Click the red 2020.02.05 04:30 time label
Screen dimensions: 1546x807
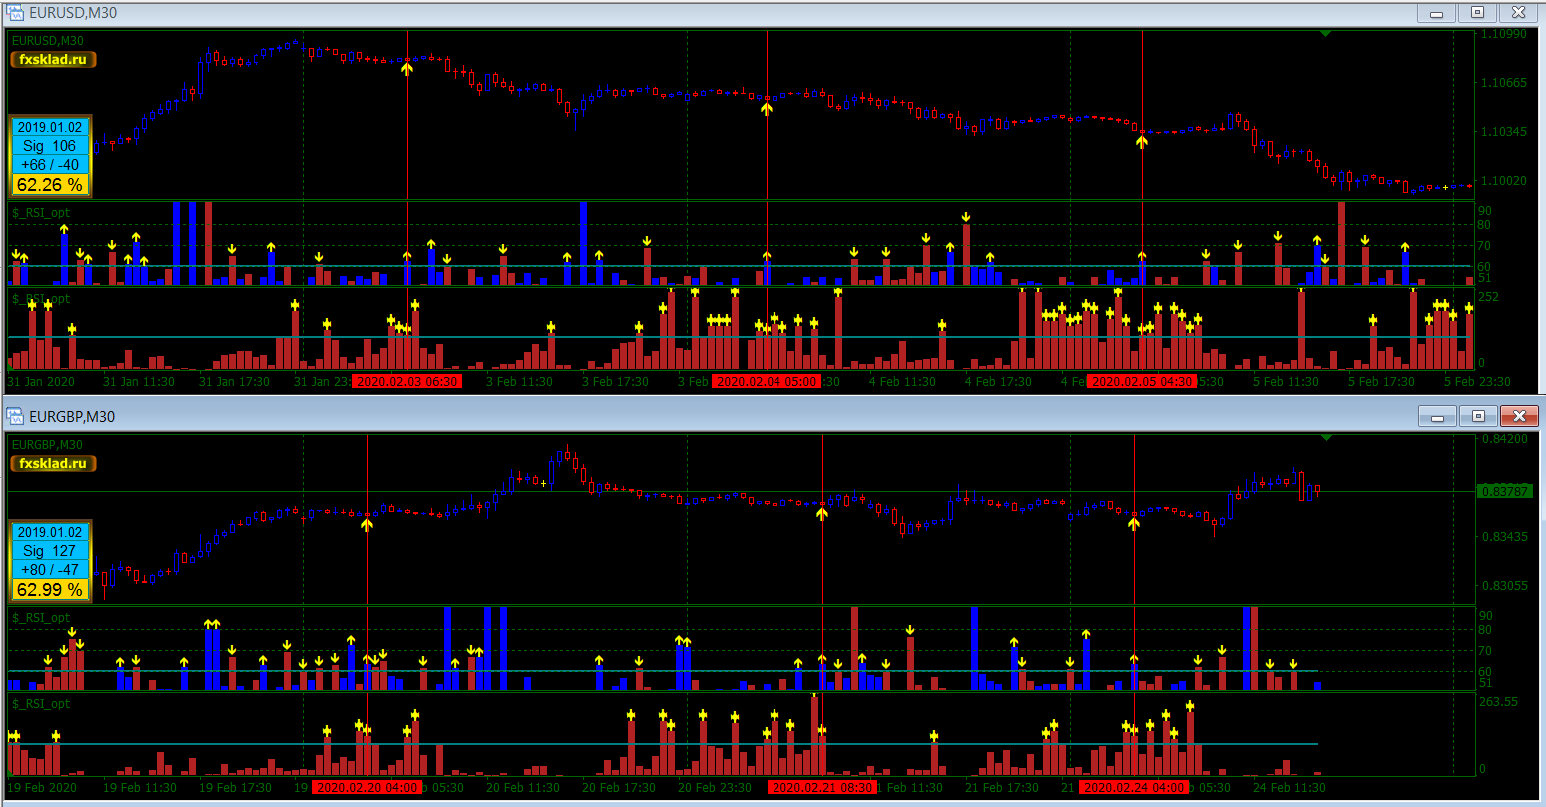tap(1142, 381)
